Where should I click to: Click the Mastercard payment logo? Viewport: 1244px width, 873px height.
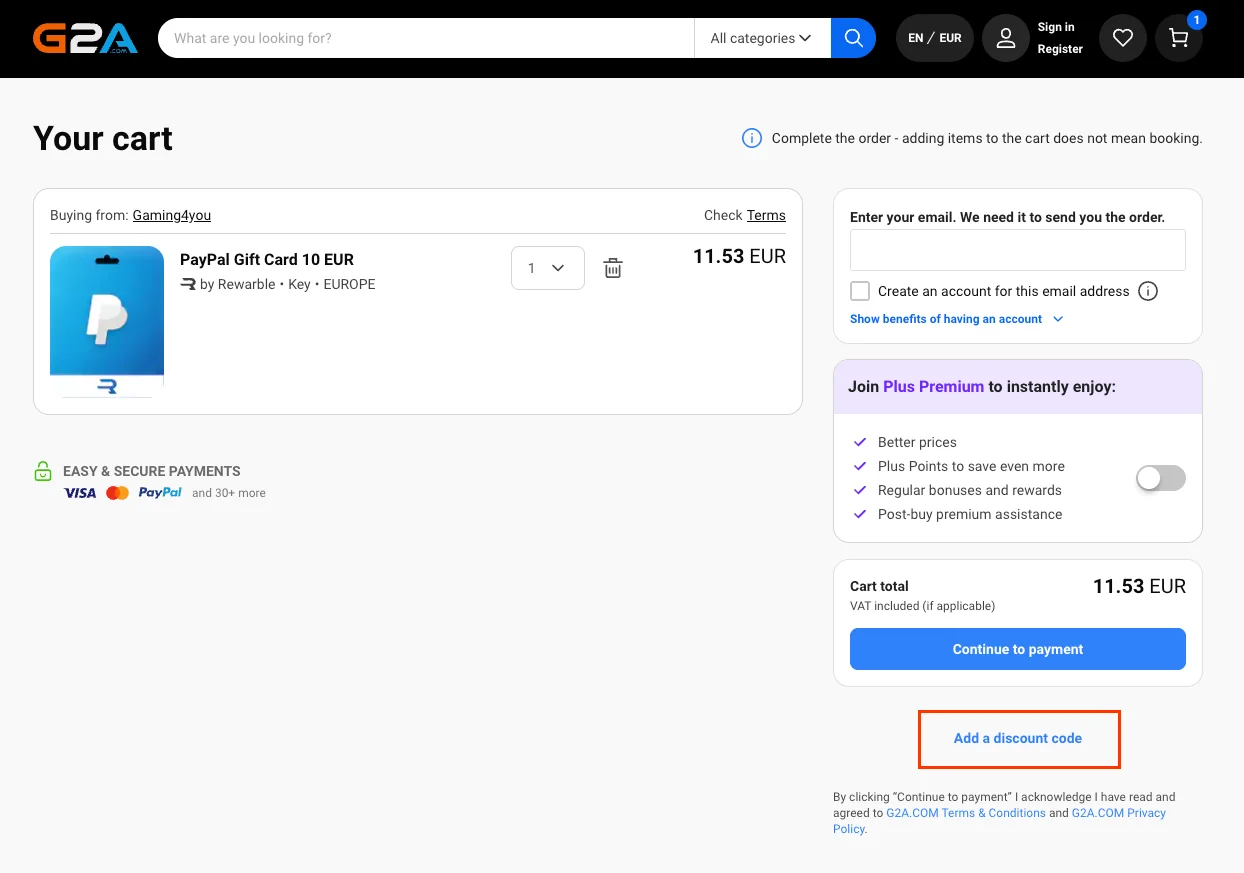117,493
